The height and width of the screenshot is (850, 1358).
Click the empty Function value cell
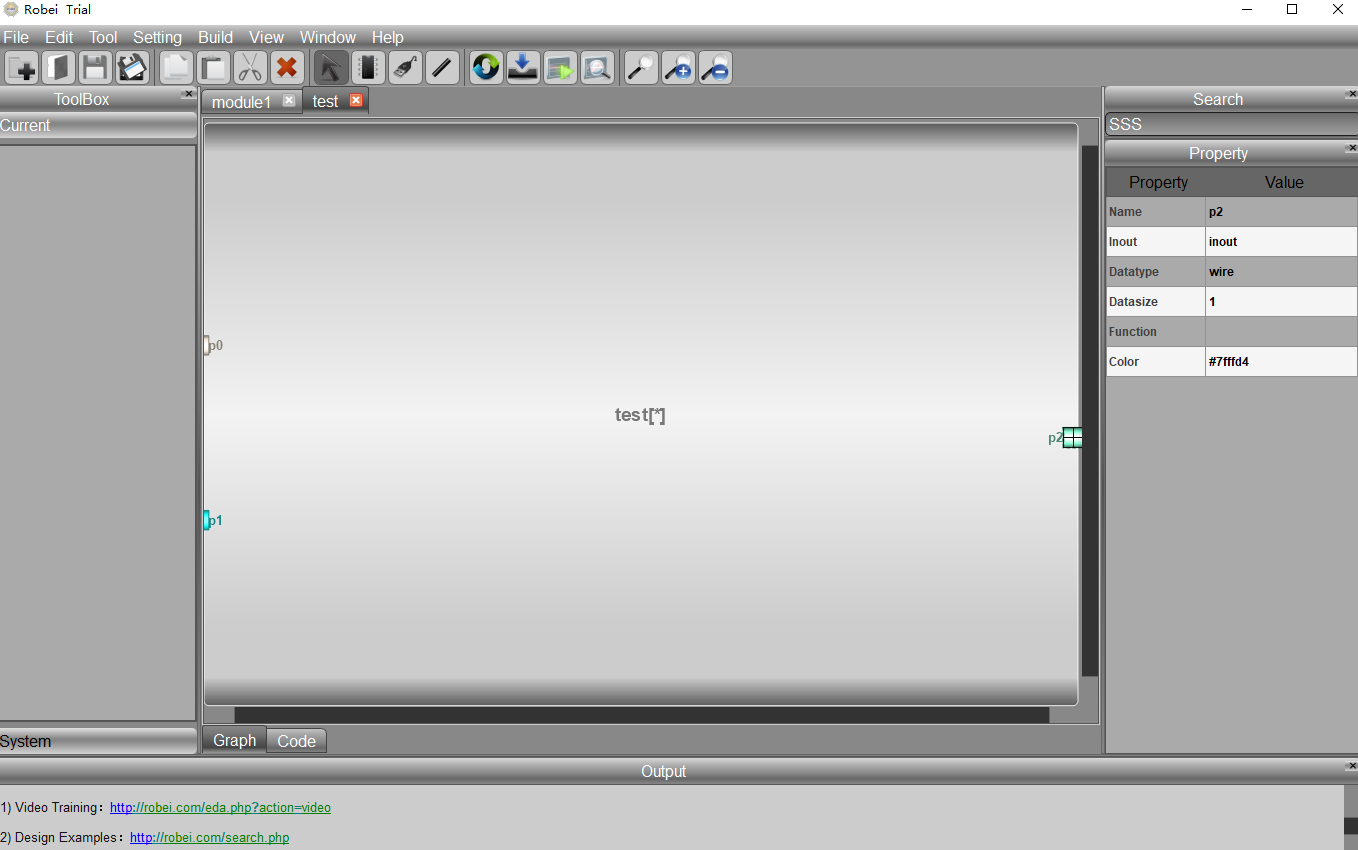[x=1281, y=332]
